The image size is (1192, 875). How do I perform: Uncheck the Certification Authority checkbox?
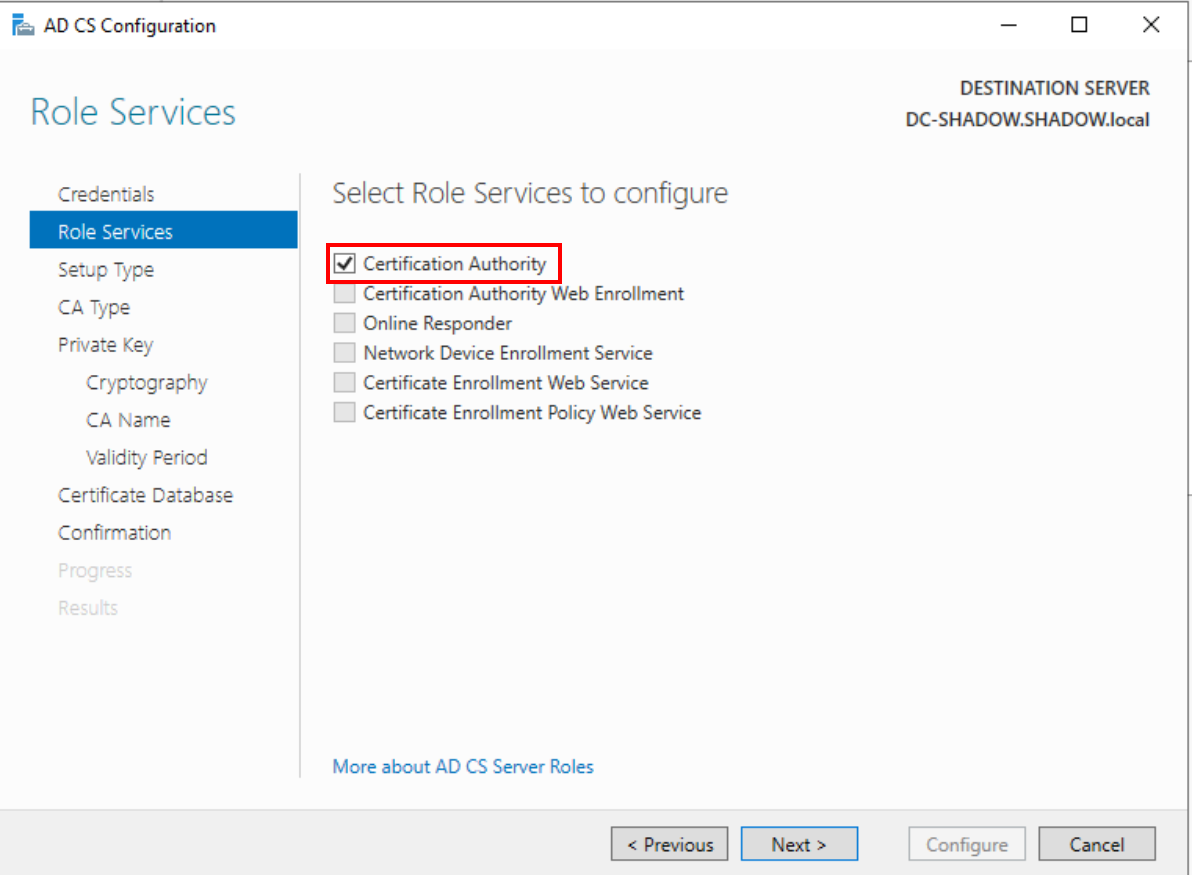coord(345,264)
